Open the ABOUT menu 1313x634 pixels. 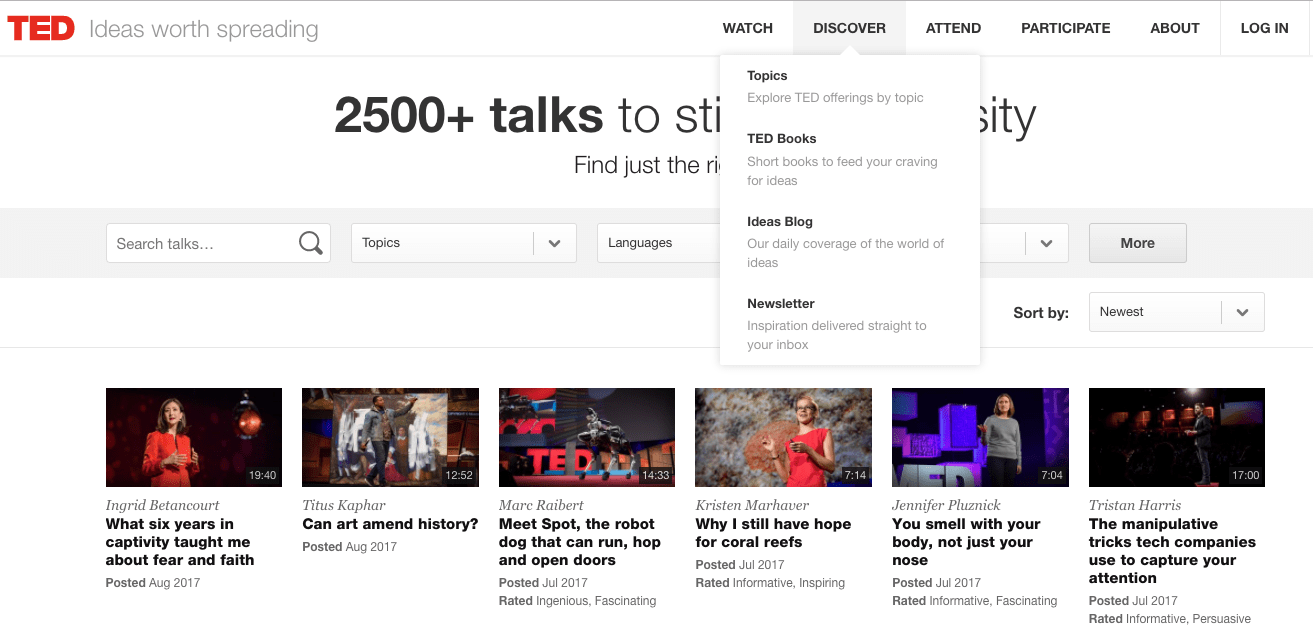[1175, 28]
